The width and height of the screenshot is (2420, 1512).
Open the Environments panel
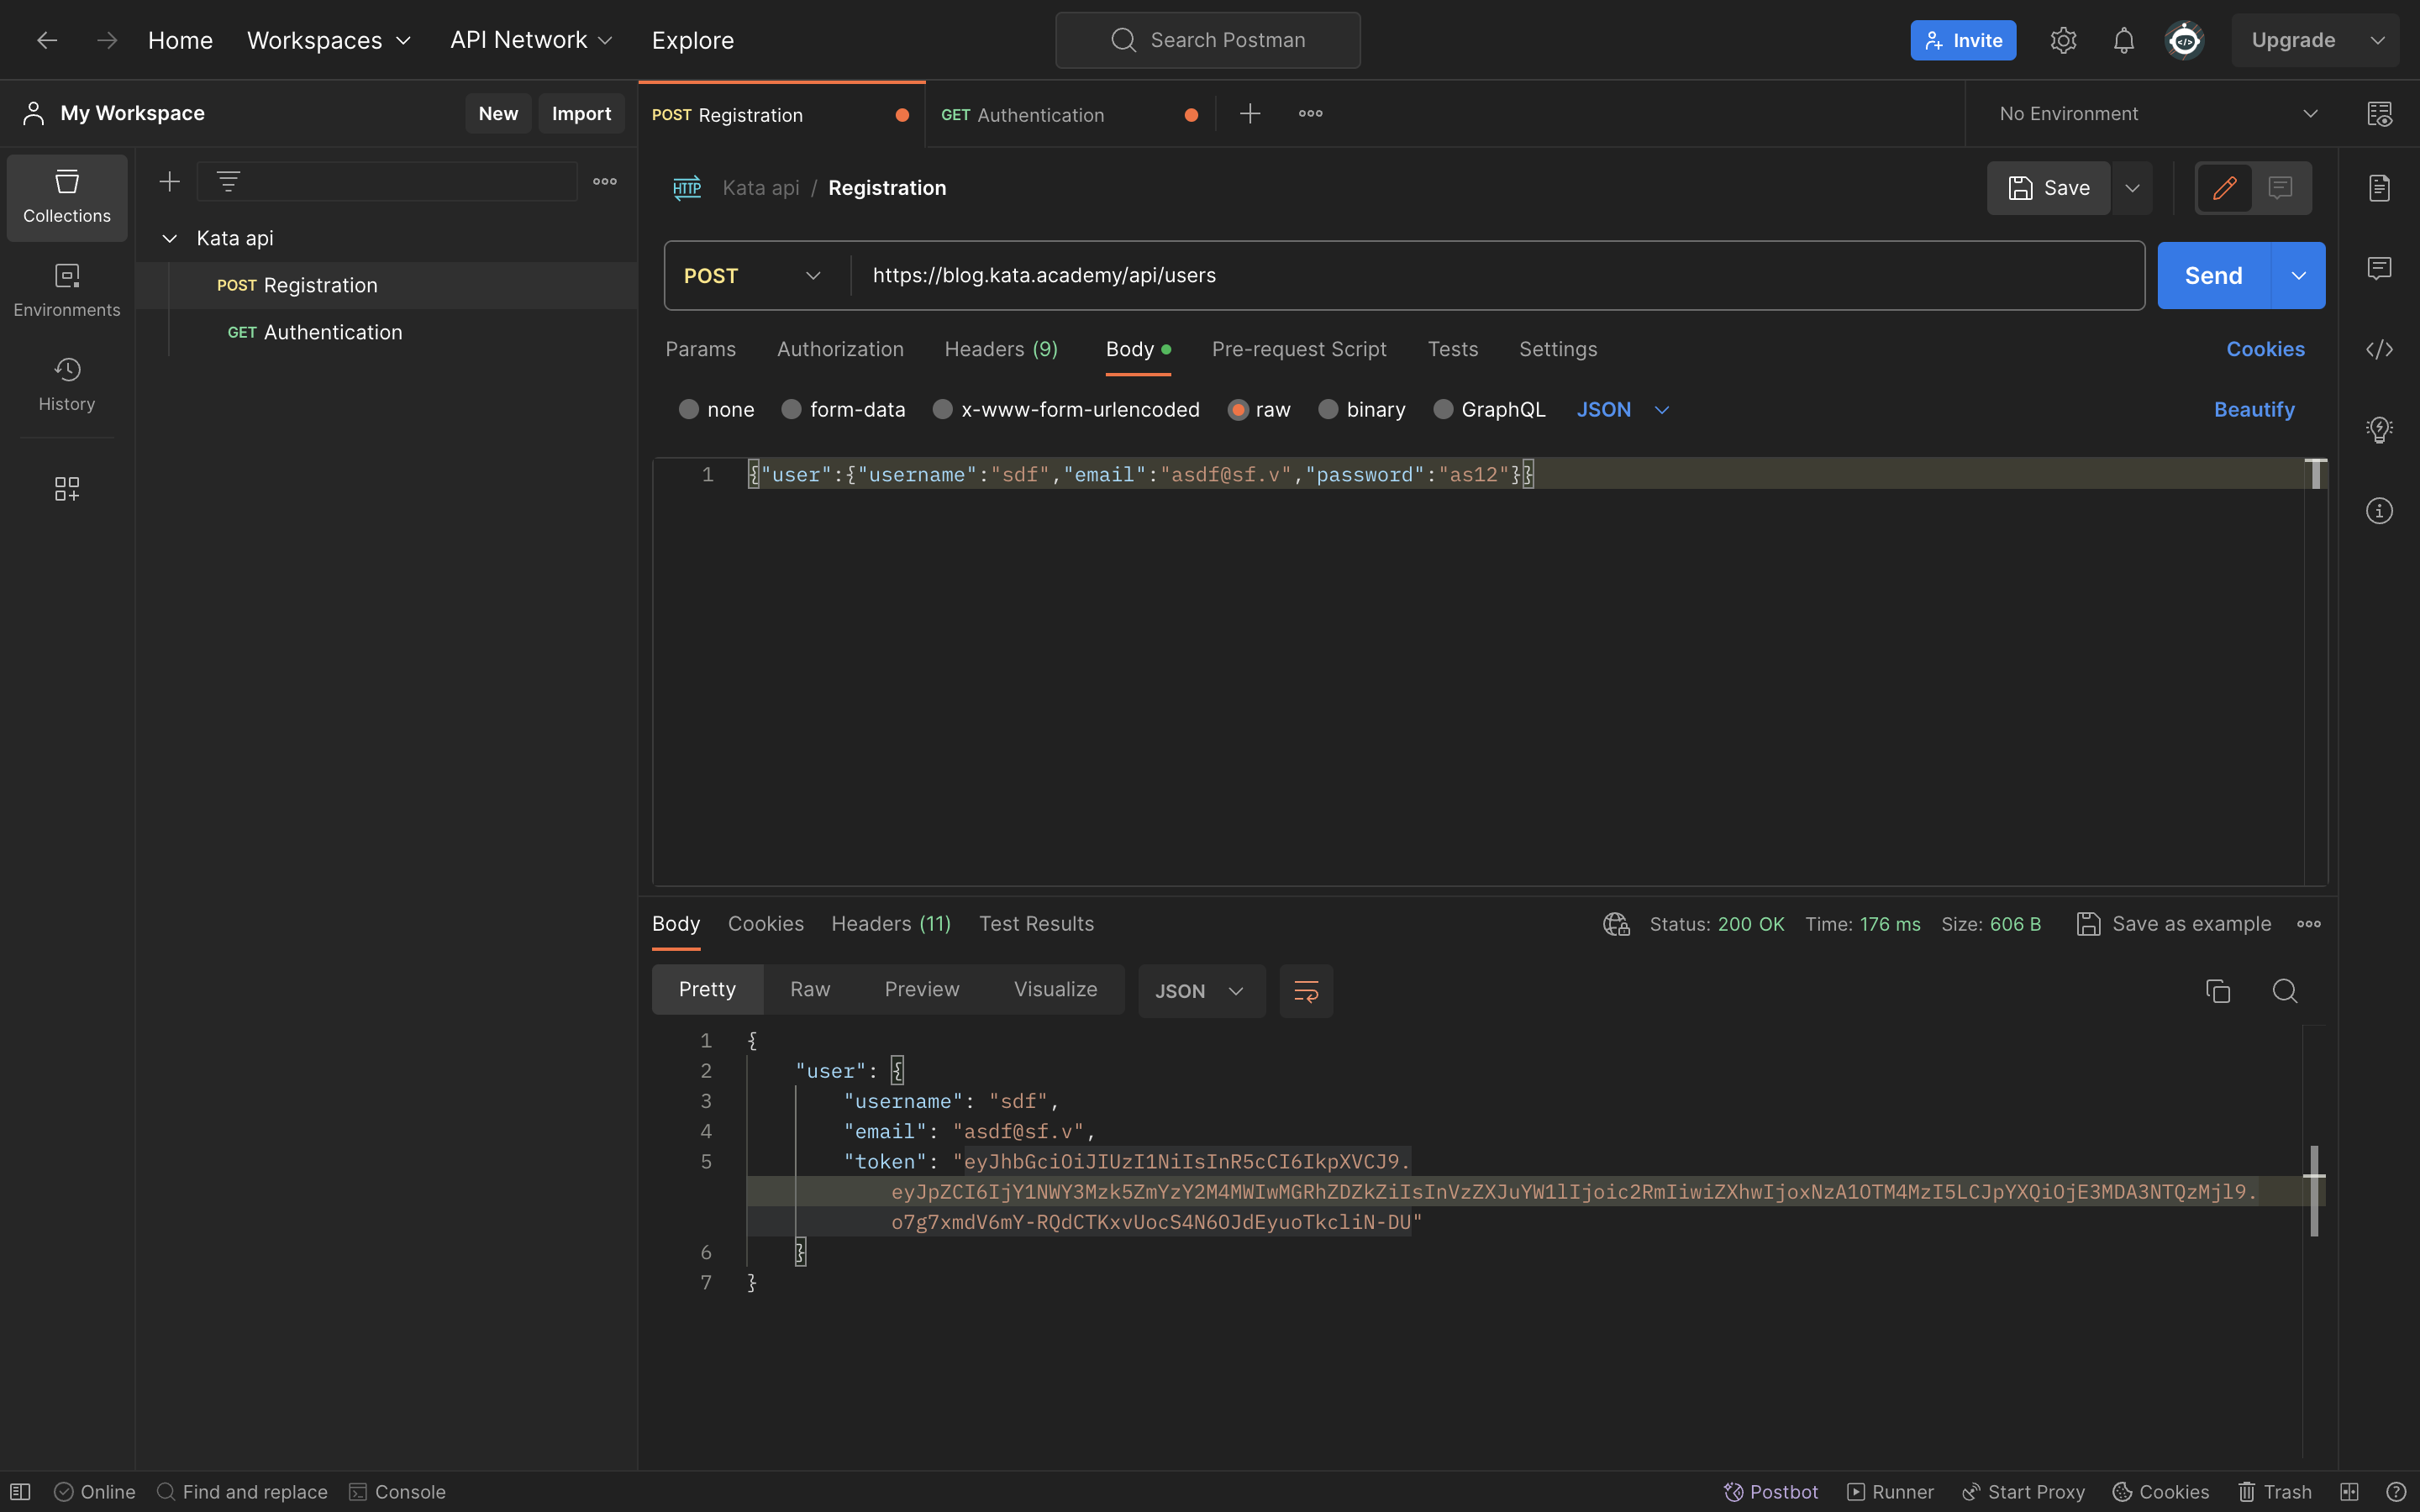pyautogui.click(x=66, y=290)
